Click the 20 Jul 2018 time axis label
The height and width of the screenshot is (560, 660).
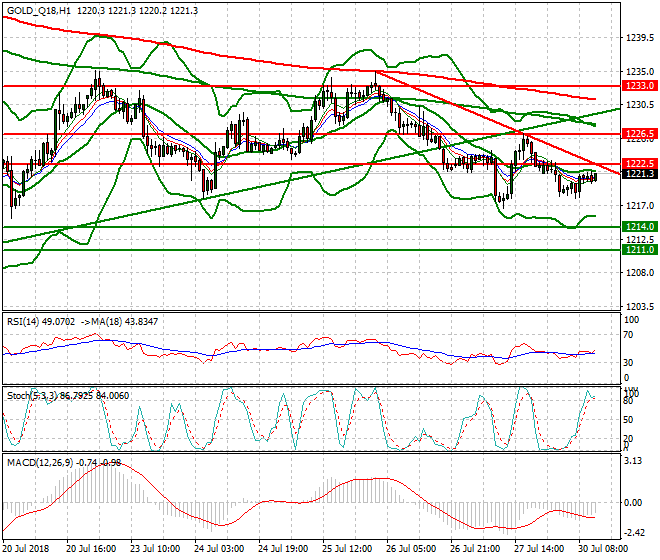(x=26, y=549)
